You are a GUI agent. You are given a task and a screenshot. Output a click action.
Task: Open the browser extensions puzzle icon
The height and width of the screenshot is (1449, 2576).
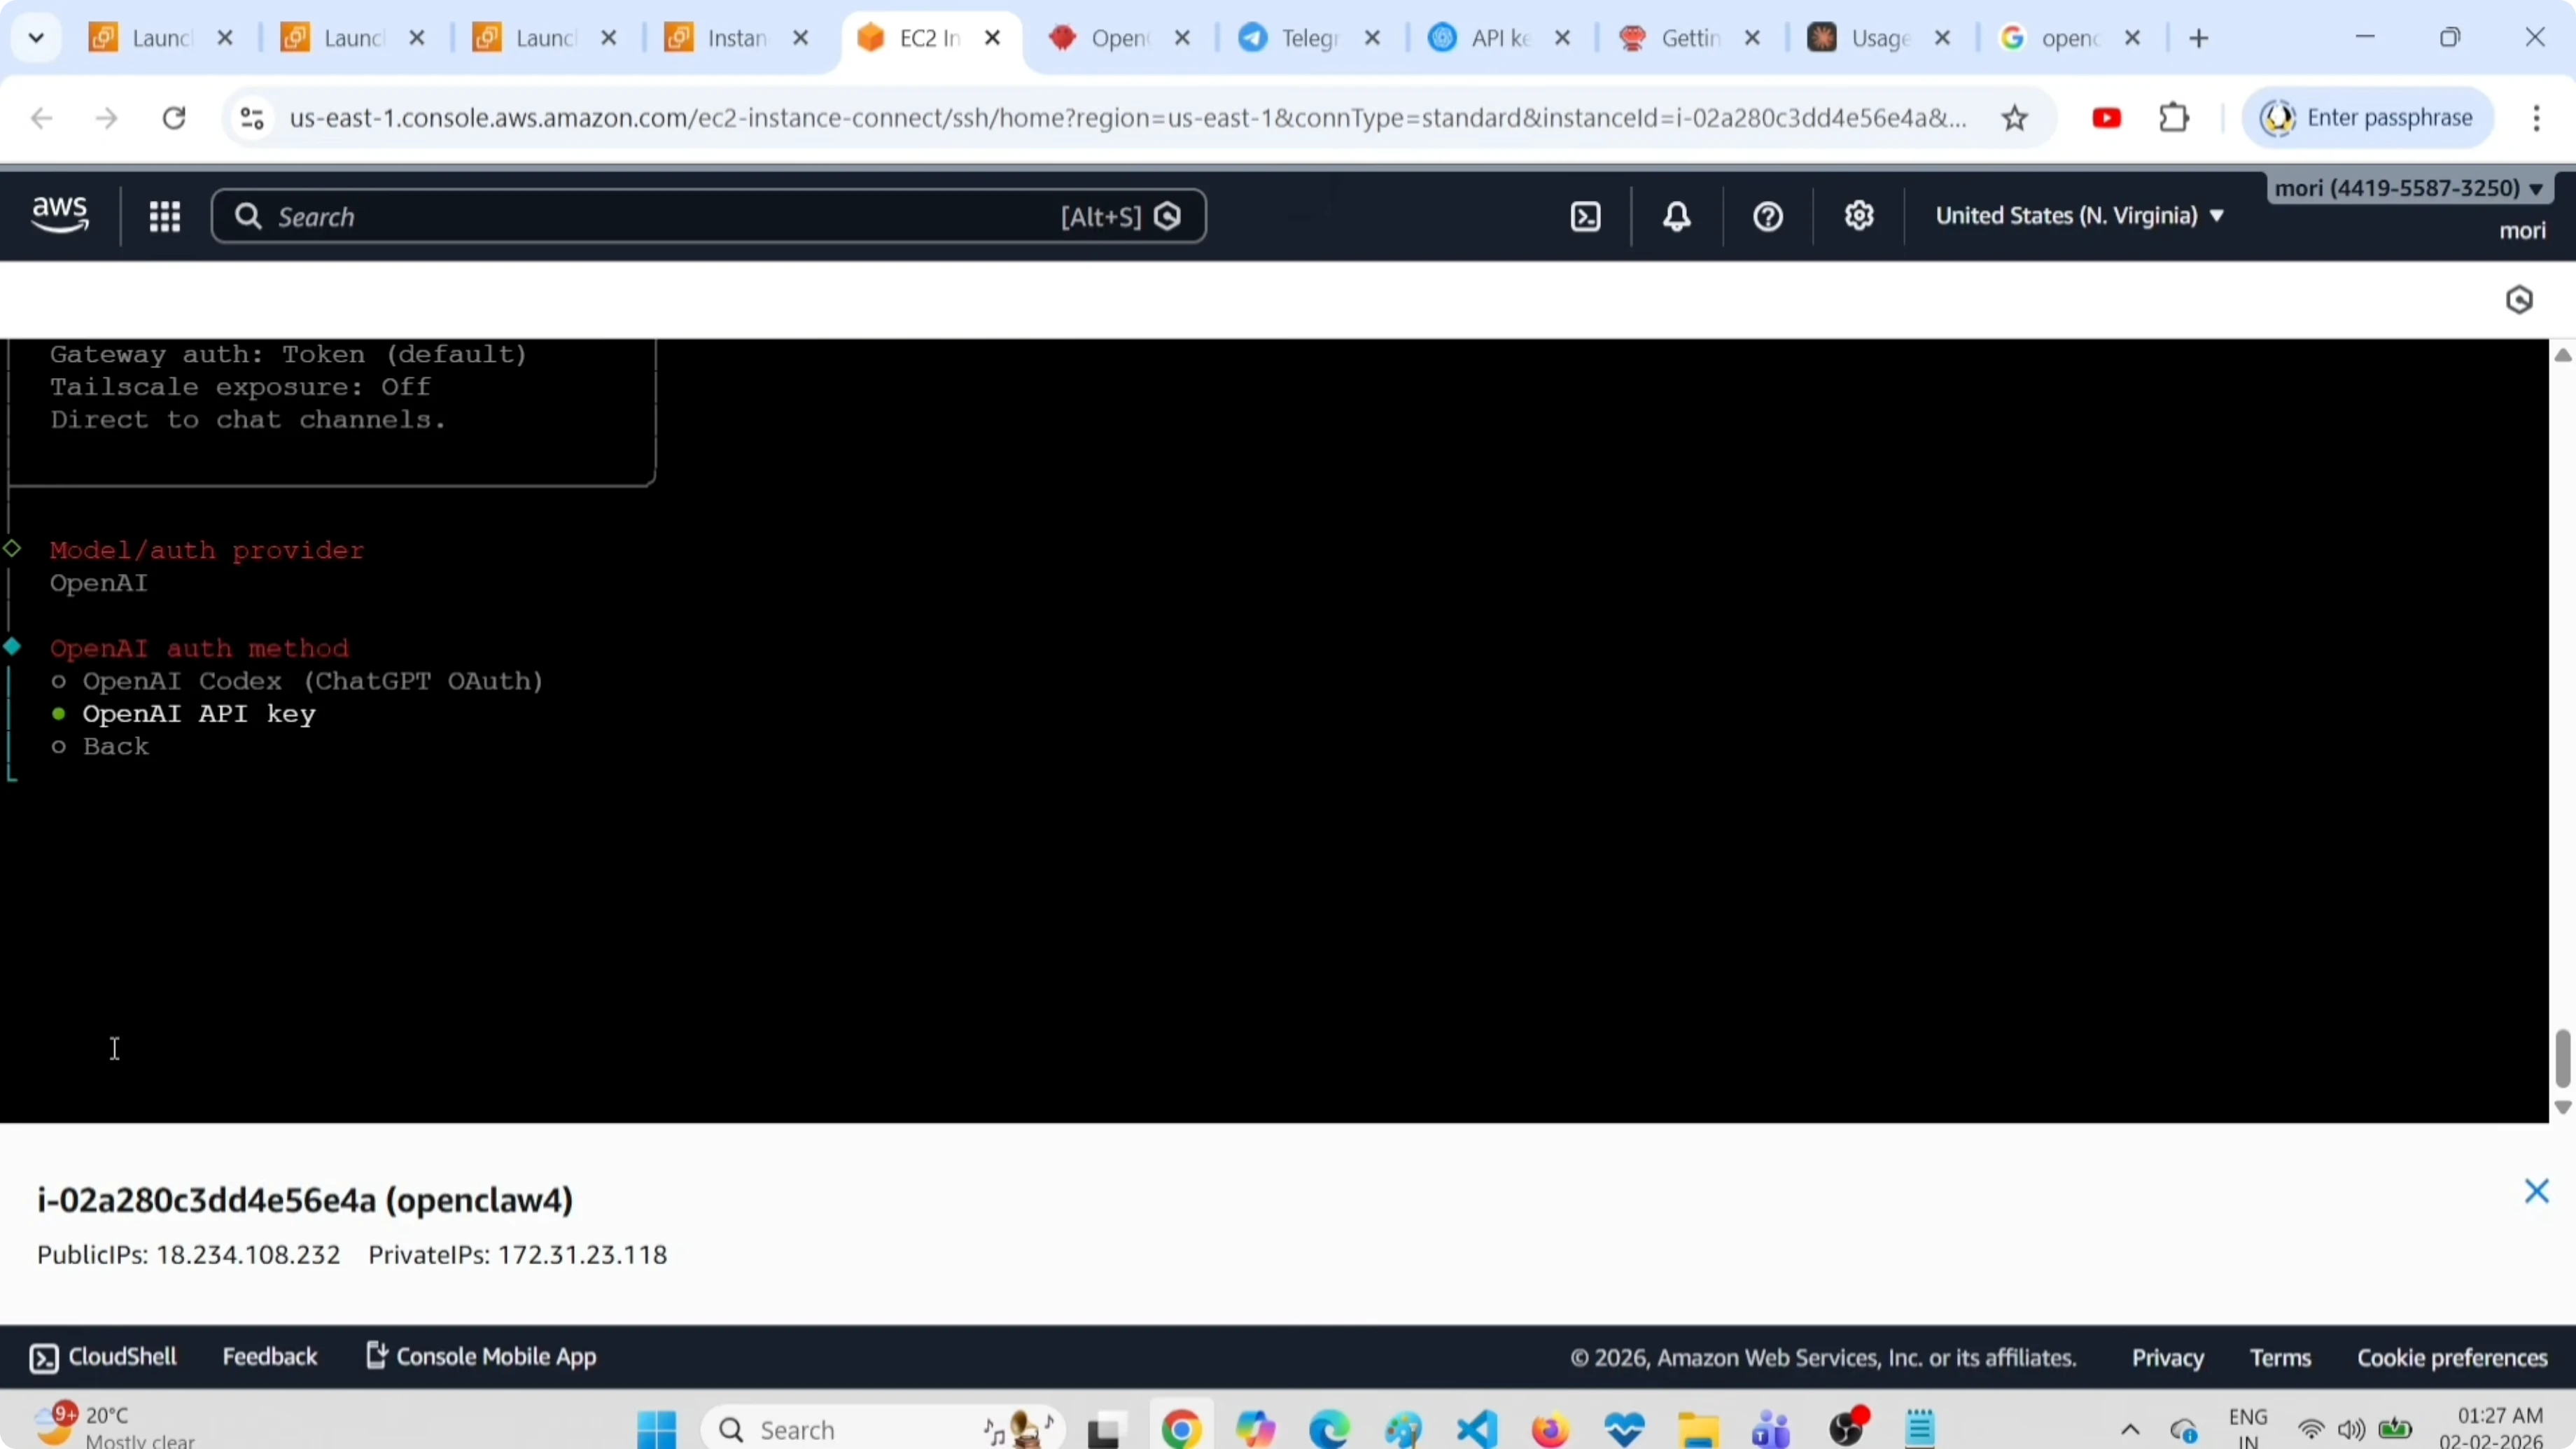click(x=2174, y=119)
